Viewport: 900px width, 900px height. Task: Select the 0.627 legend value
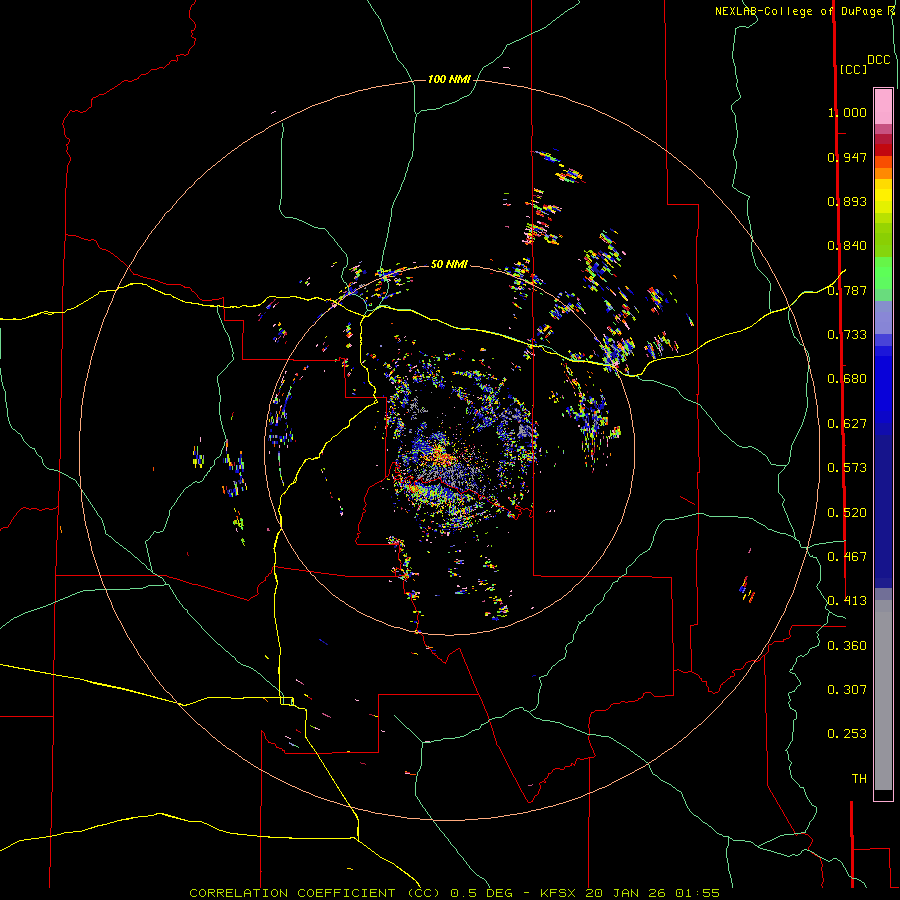(847, 424)
